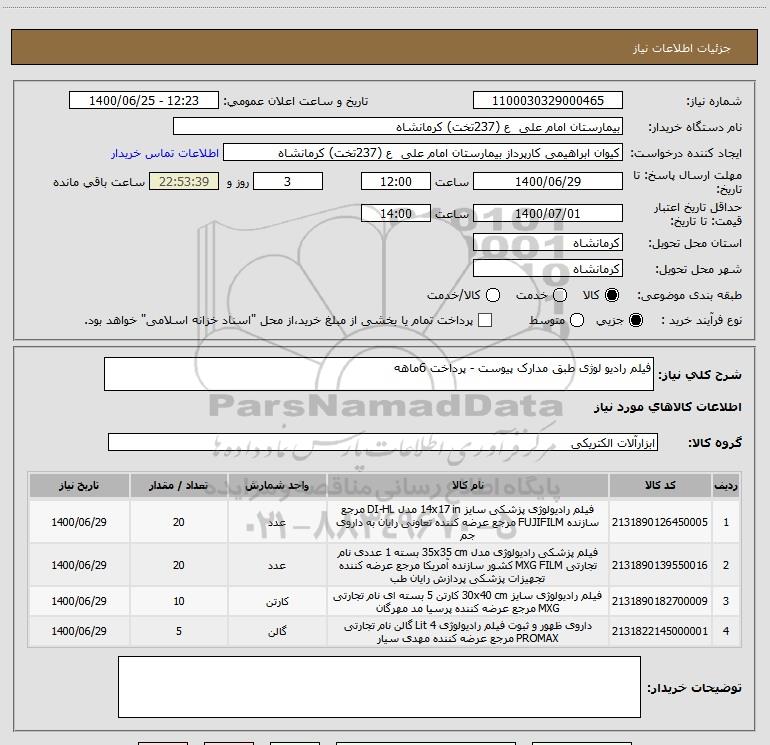Click quantity 10 in row 3
Image resolution: width=770 pixels, height=745 pixels.
(x=179, y=601)
